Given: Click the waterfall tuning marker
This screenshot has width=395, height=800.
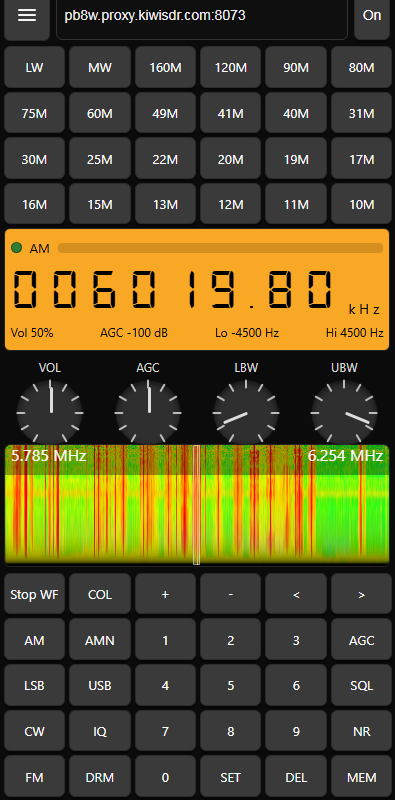Looking at the screenshot, I should [196, 505].
